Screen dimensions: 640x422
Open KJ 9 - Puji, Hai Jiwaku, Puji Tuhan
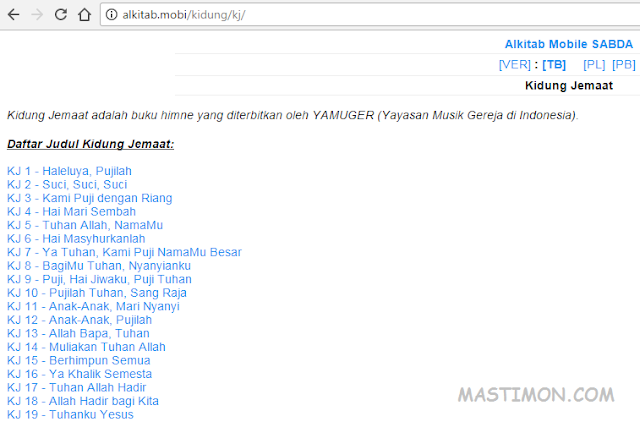pyautogui.click(x=99, y=279)
